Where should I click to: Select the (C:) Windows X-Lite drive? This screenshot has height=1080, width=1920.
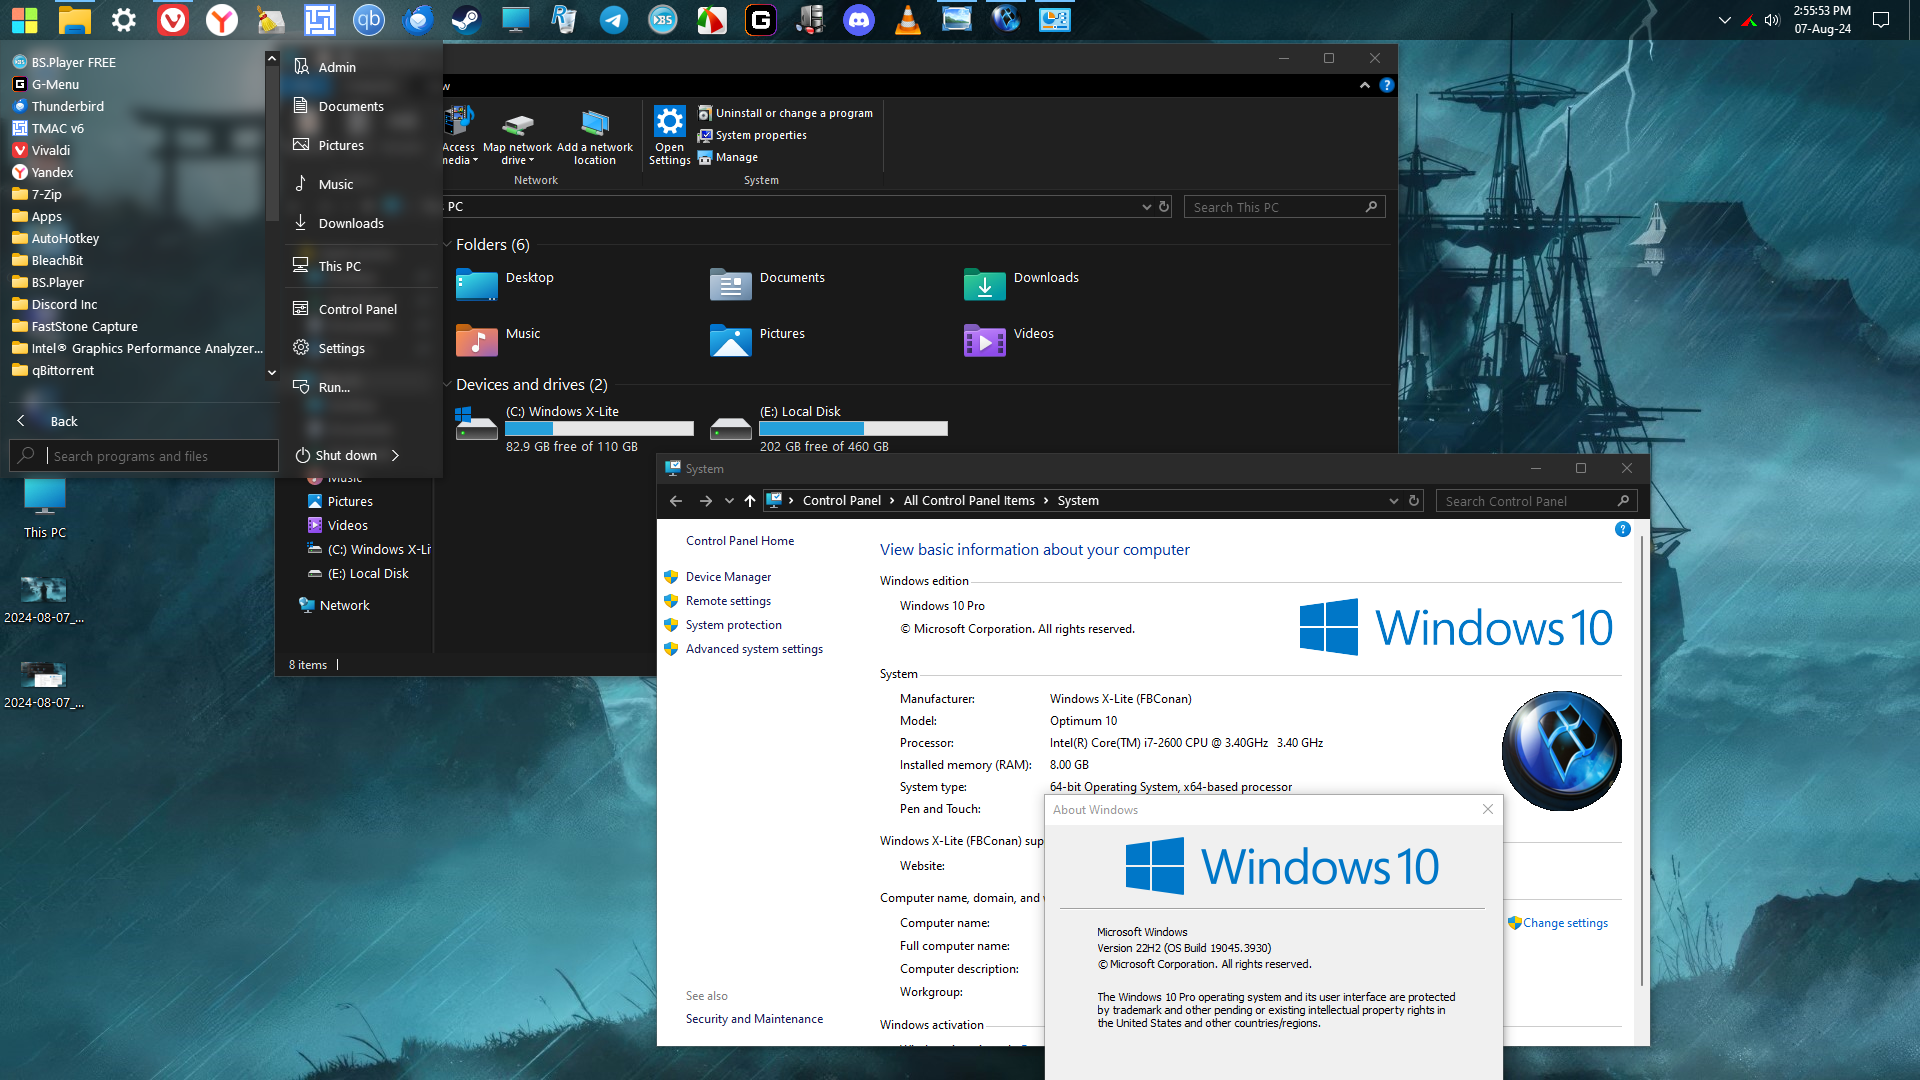(x=575, y=428)
